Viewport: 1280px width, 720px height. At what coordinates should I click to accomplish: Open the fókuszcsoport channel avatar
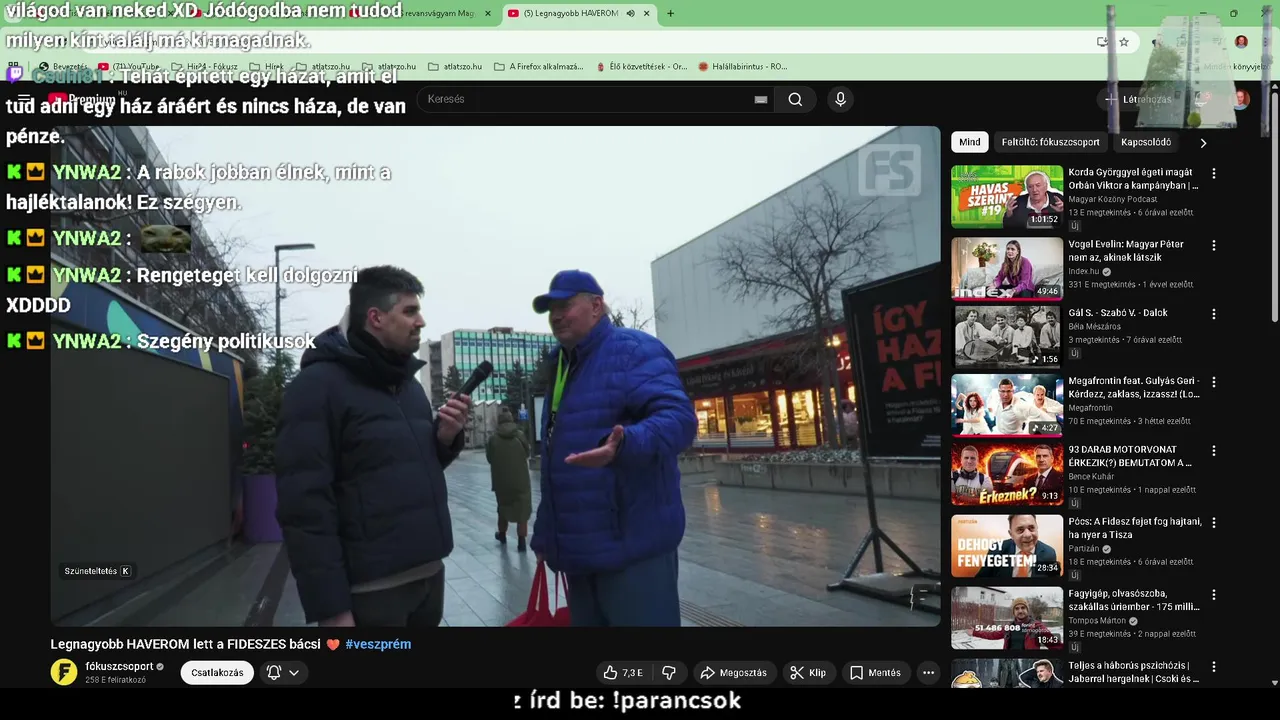[64, 672]
